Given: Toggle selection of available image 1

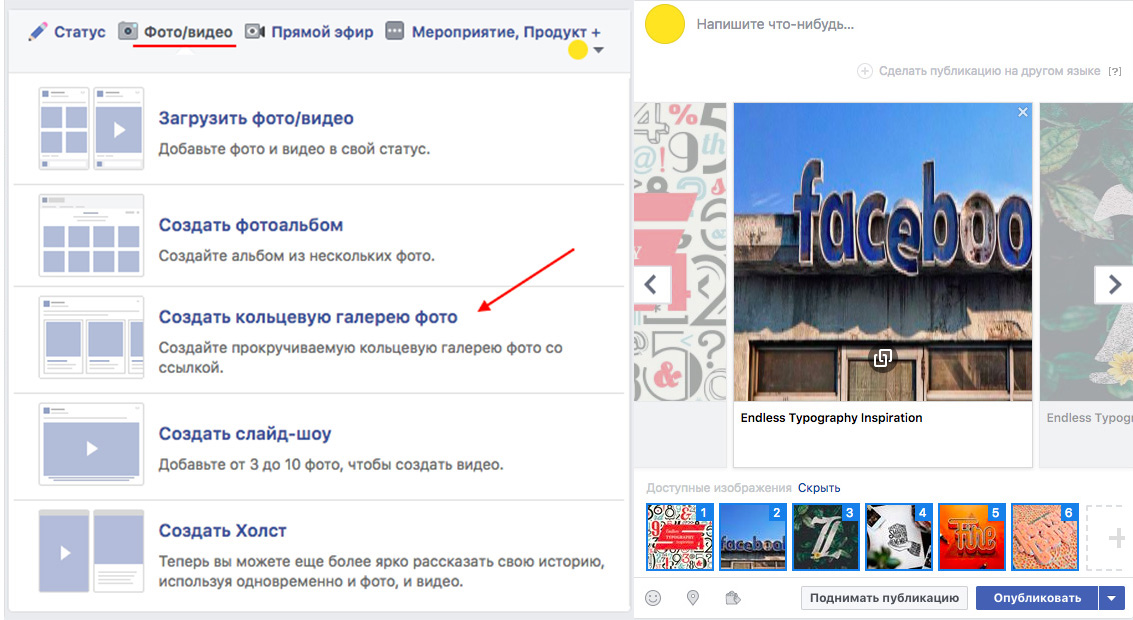Looking at the screenshot, I should point(680,537).
